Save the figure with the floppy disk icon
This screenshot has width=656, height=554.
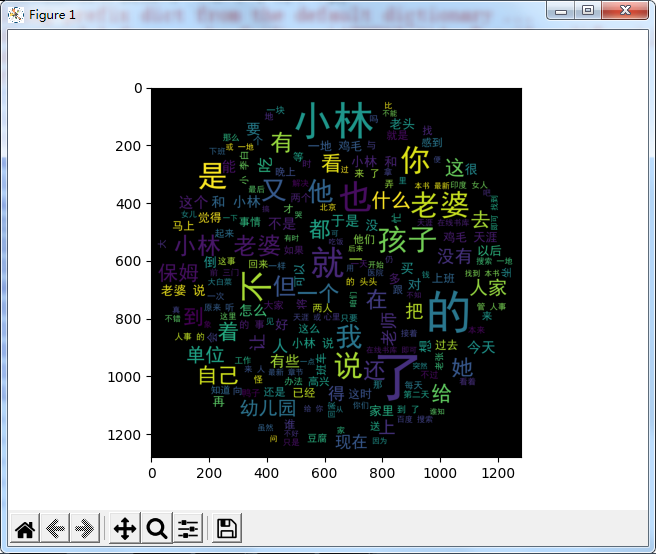click(227, 529)
